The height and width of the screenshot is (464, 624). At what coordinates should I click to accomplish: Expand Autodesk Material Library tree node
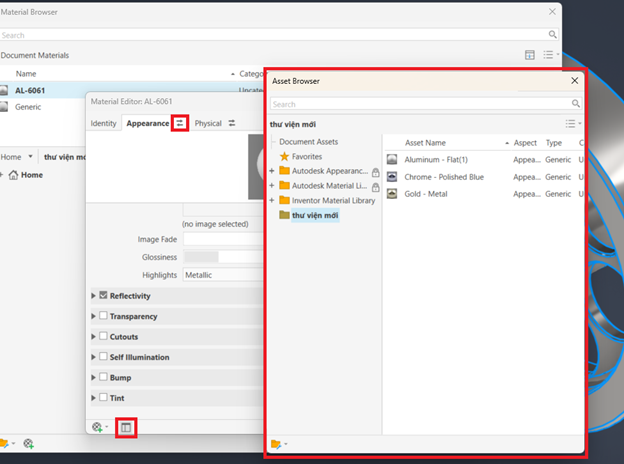point(272,185)
